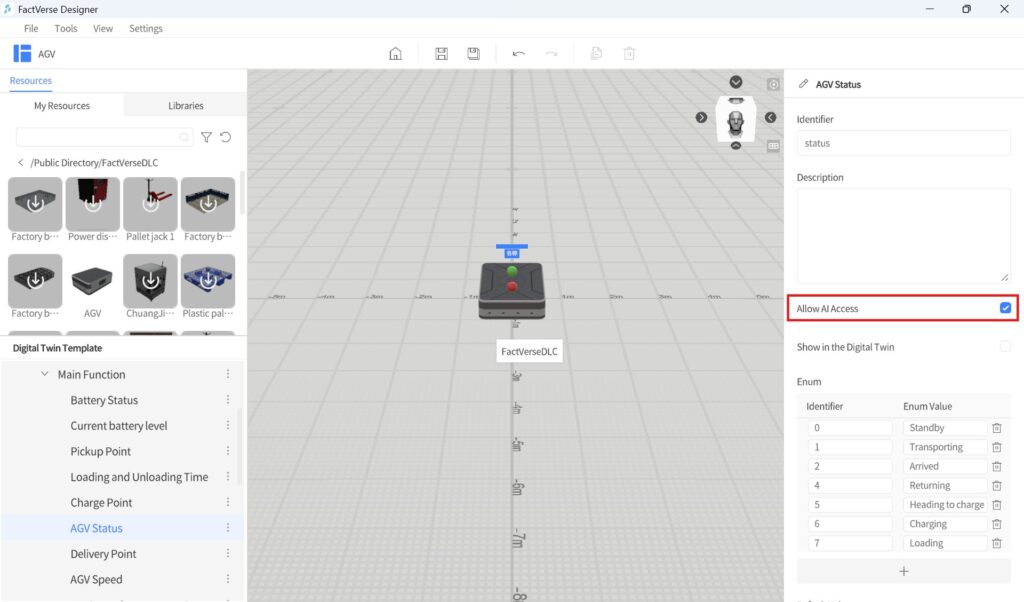Viewport: 1024px width, 602px height.
Task: Open the resource filter funnel icon
Action: (206, 137)
